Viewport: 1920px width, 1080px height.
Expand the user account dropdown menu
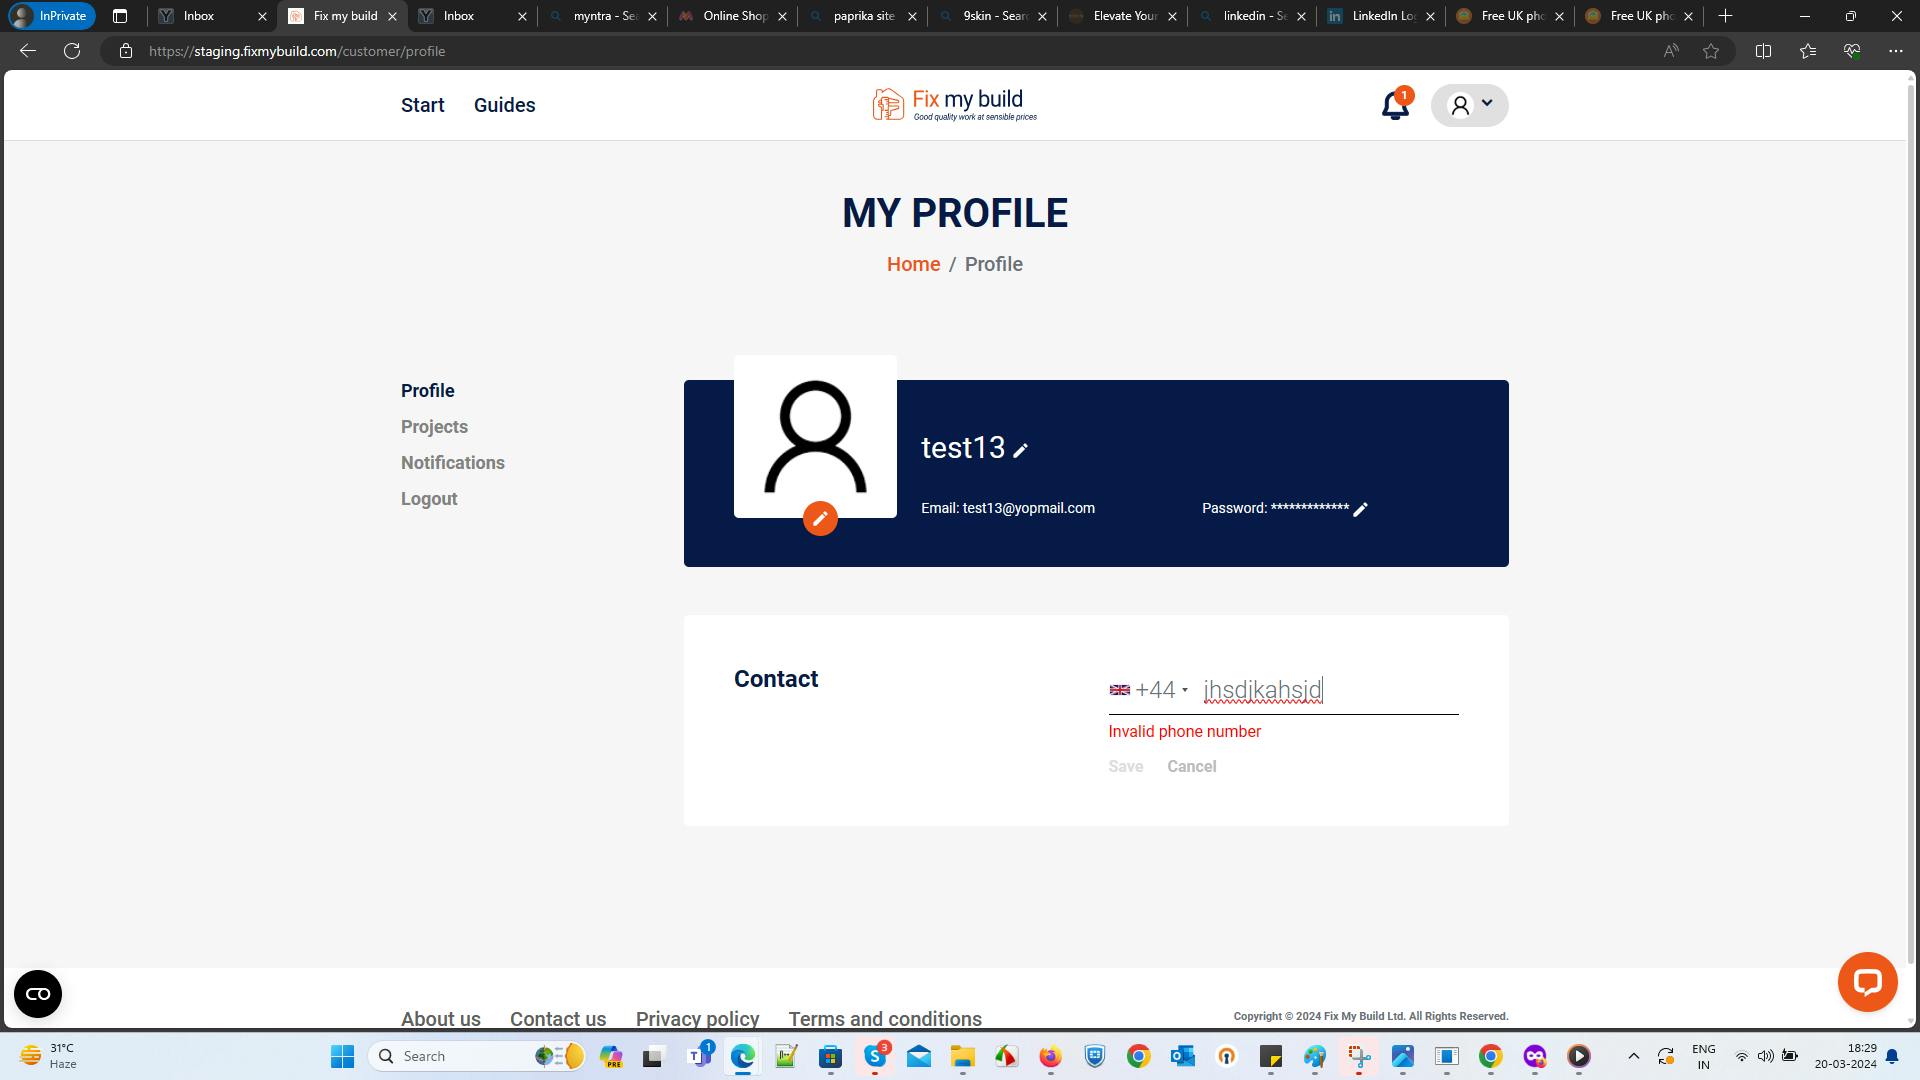pyautogui.click(x=1469, y=105)
